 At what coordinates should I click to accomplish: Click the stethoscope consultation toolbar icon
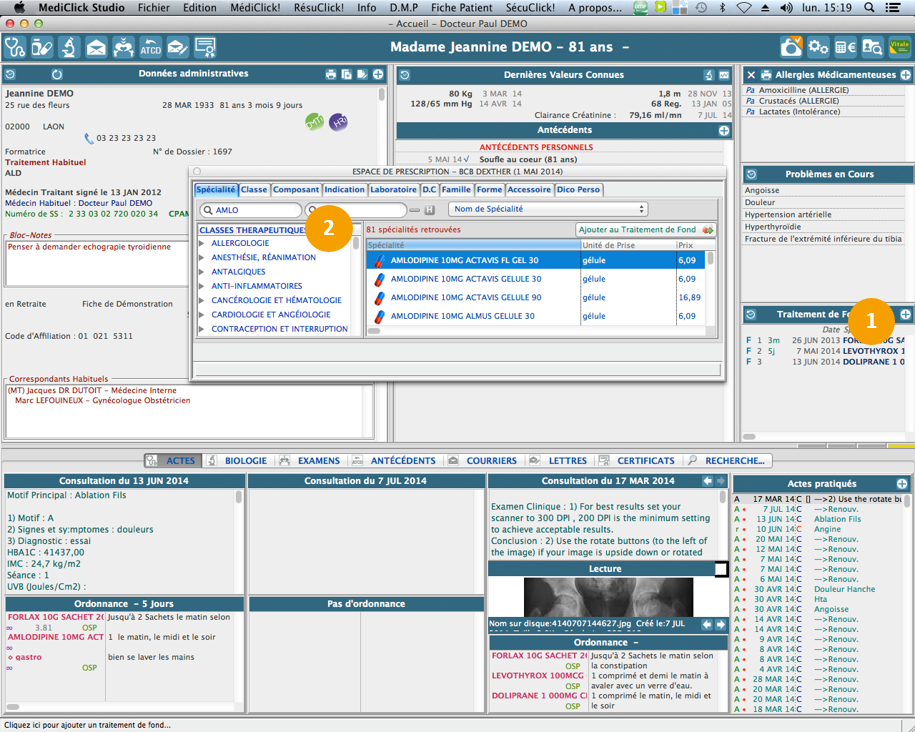tap(15, 47)
